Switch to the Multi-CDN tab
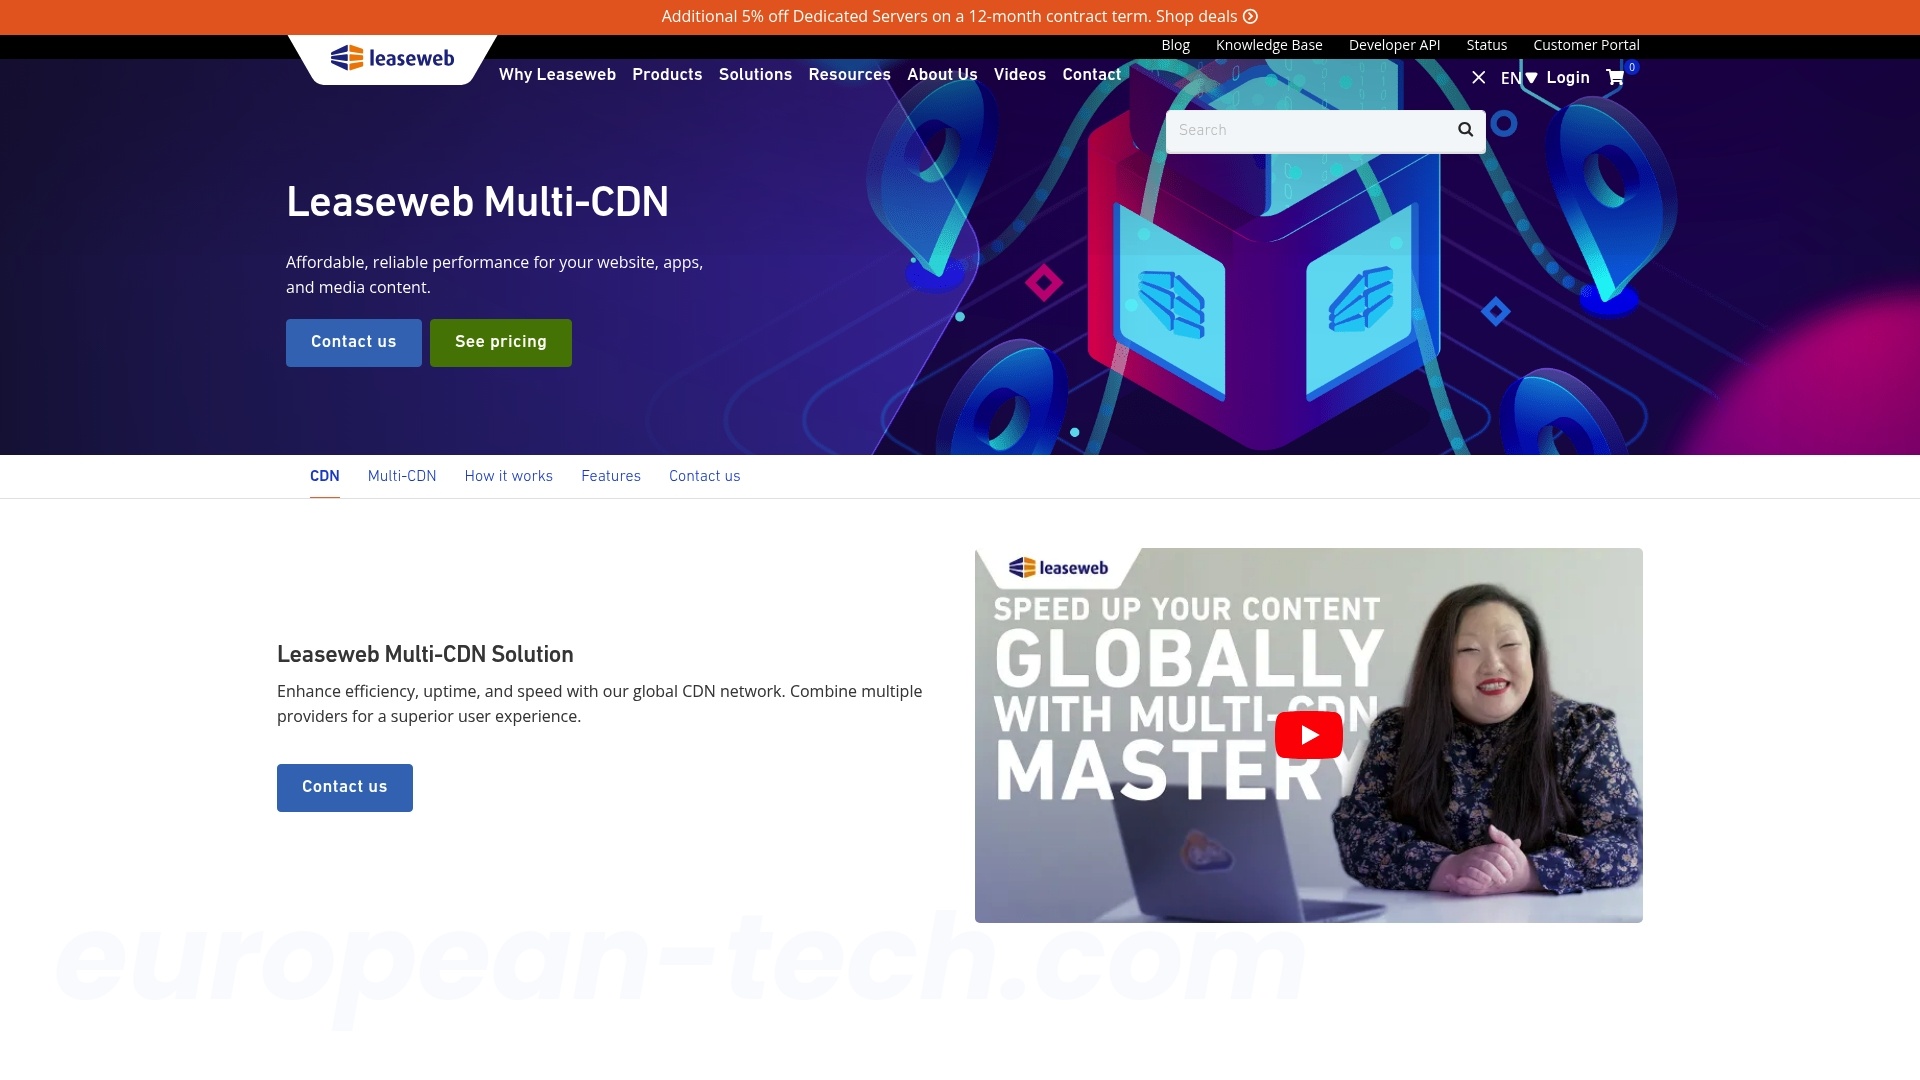 click(x=401, y=476)
